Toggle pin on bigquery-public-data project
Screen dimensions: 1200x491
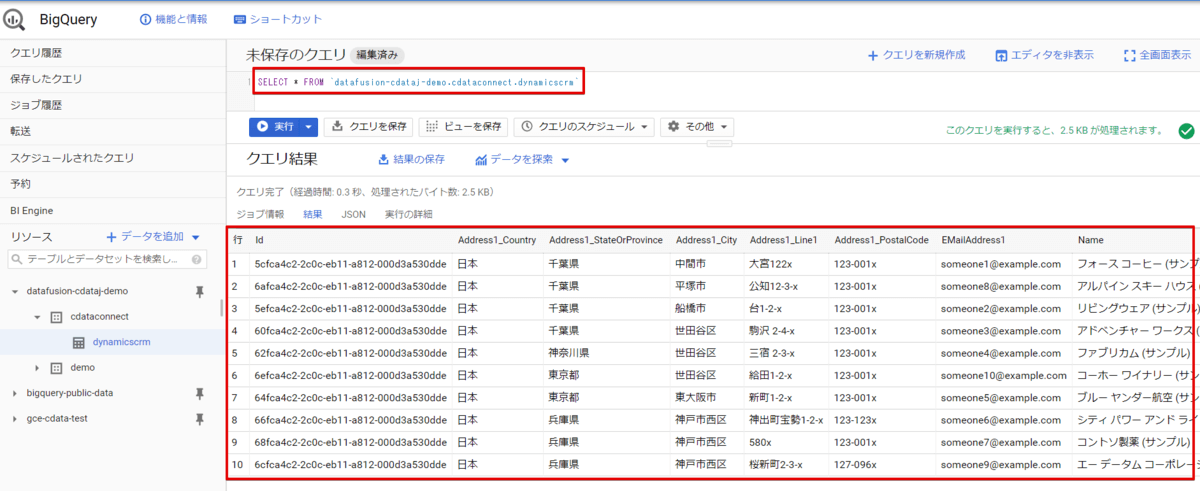[199, 393]
